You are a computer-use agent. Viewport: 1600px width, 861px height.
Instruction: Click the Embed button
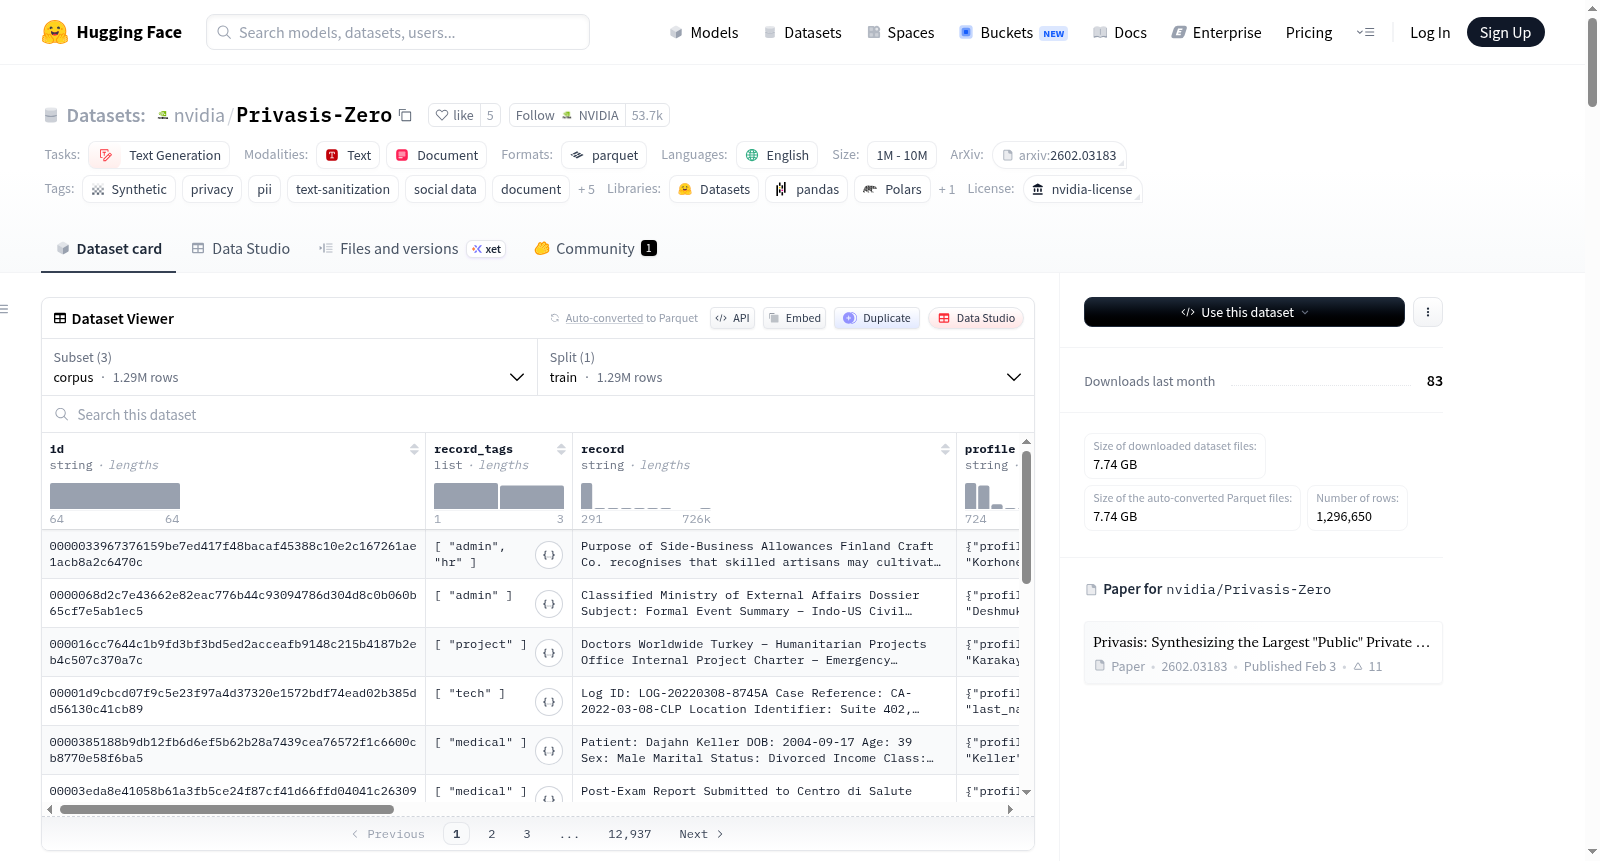[x=794, y=318]
